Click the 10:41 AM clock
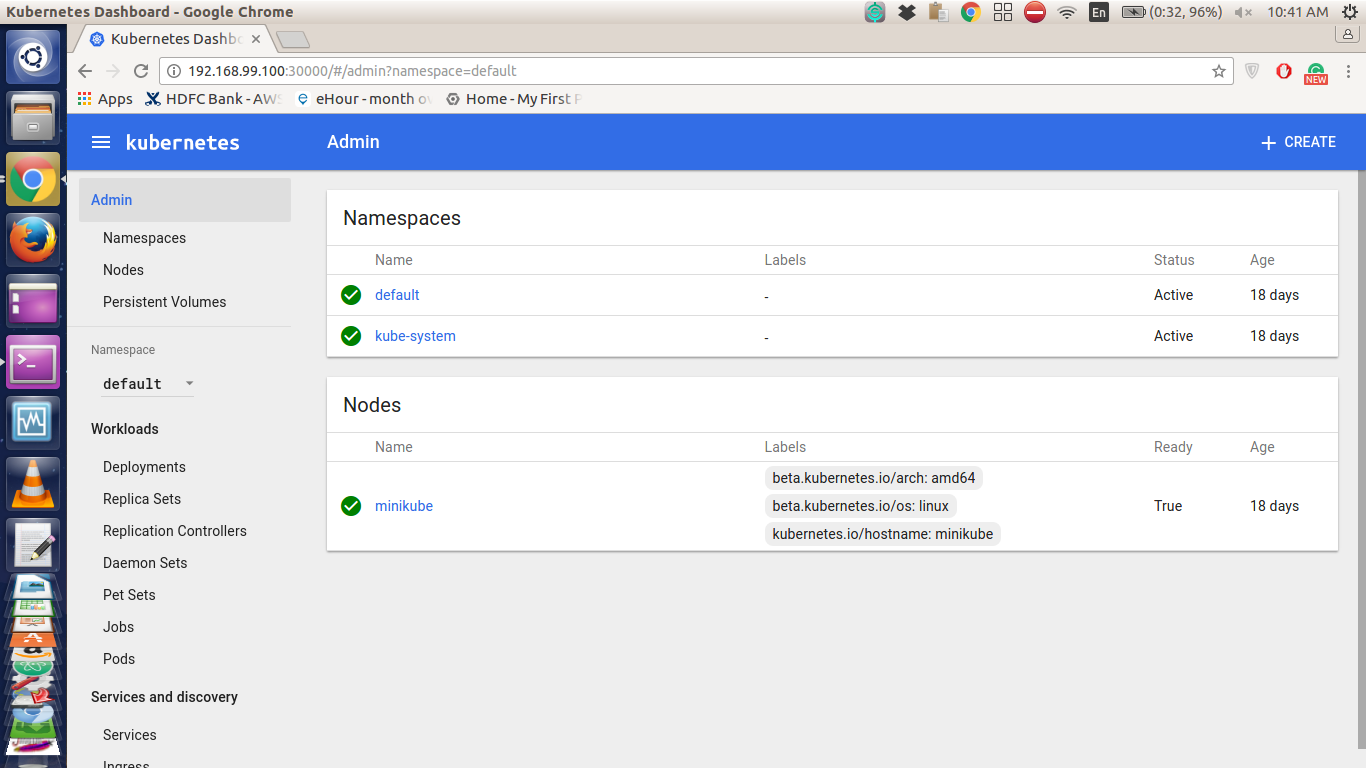The image size is (1366, 768). (1298, 12)
